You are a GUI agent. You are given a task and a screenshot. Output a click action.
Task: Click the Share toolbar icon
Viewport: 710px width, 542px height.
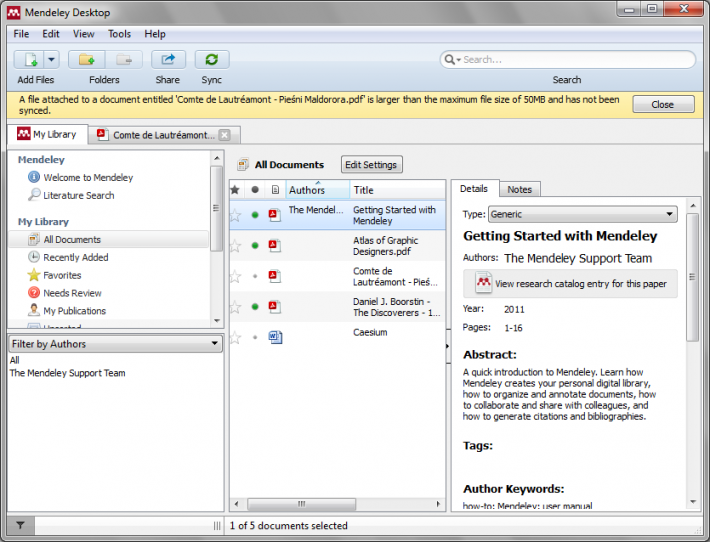coord(168,59)
